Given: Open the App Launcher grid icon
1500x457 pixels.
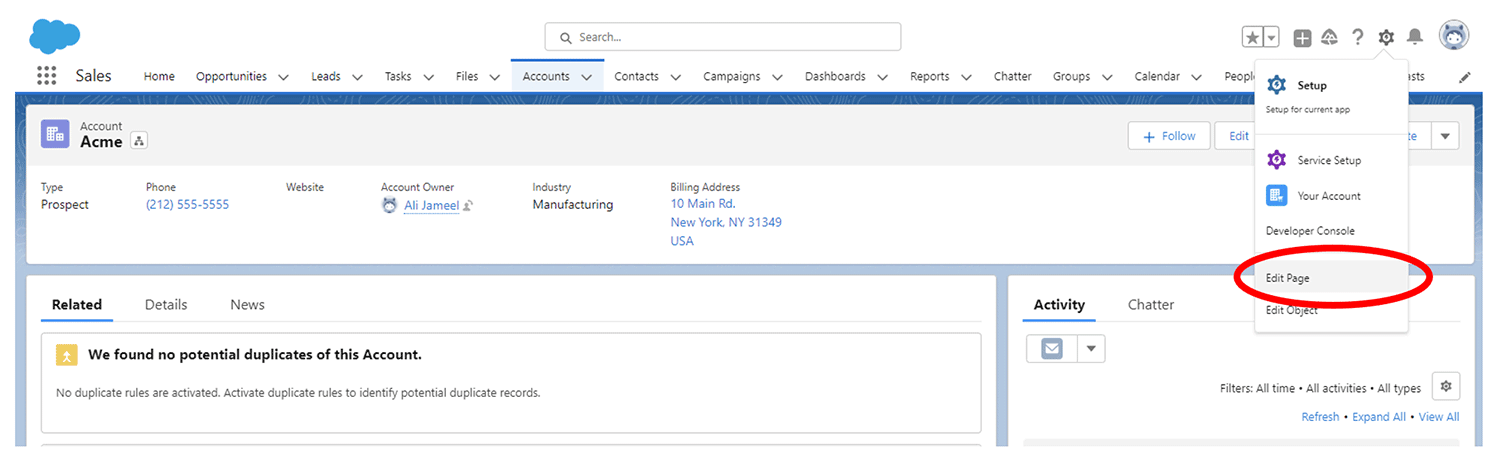Looking at the screenshot, I should point(46,76).
